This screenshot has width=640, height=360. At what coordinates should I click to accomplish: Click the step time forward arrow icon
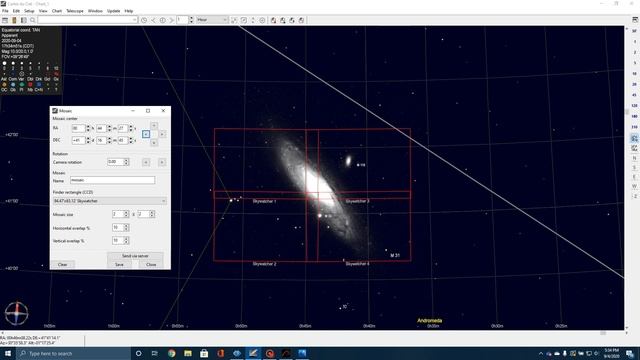pos(172,20)
